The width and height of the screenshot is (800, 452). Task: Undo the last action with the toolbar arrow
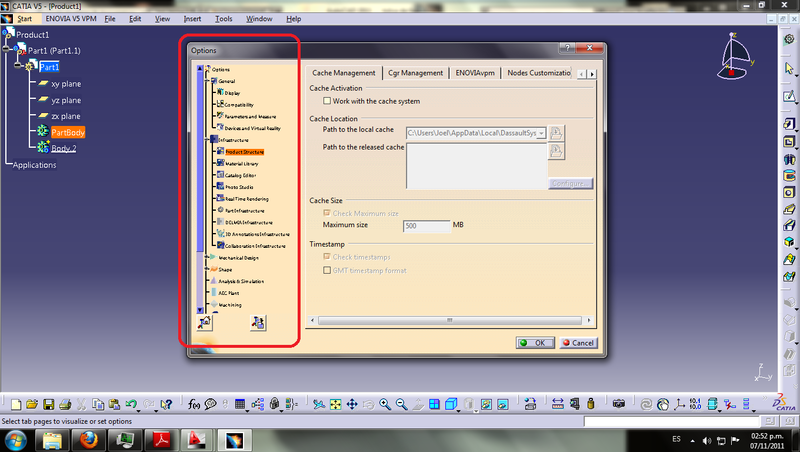(x=131, y=405)
